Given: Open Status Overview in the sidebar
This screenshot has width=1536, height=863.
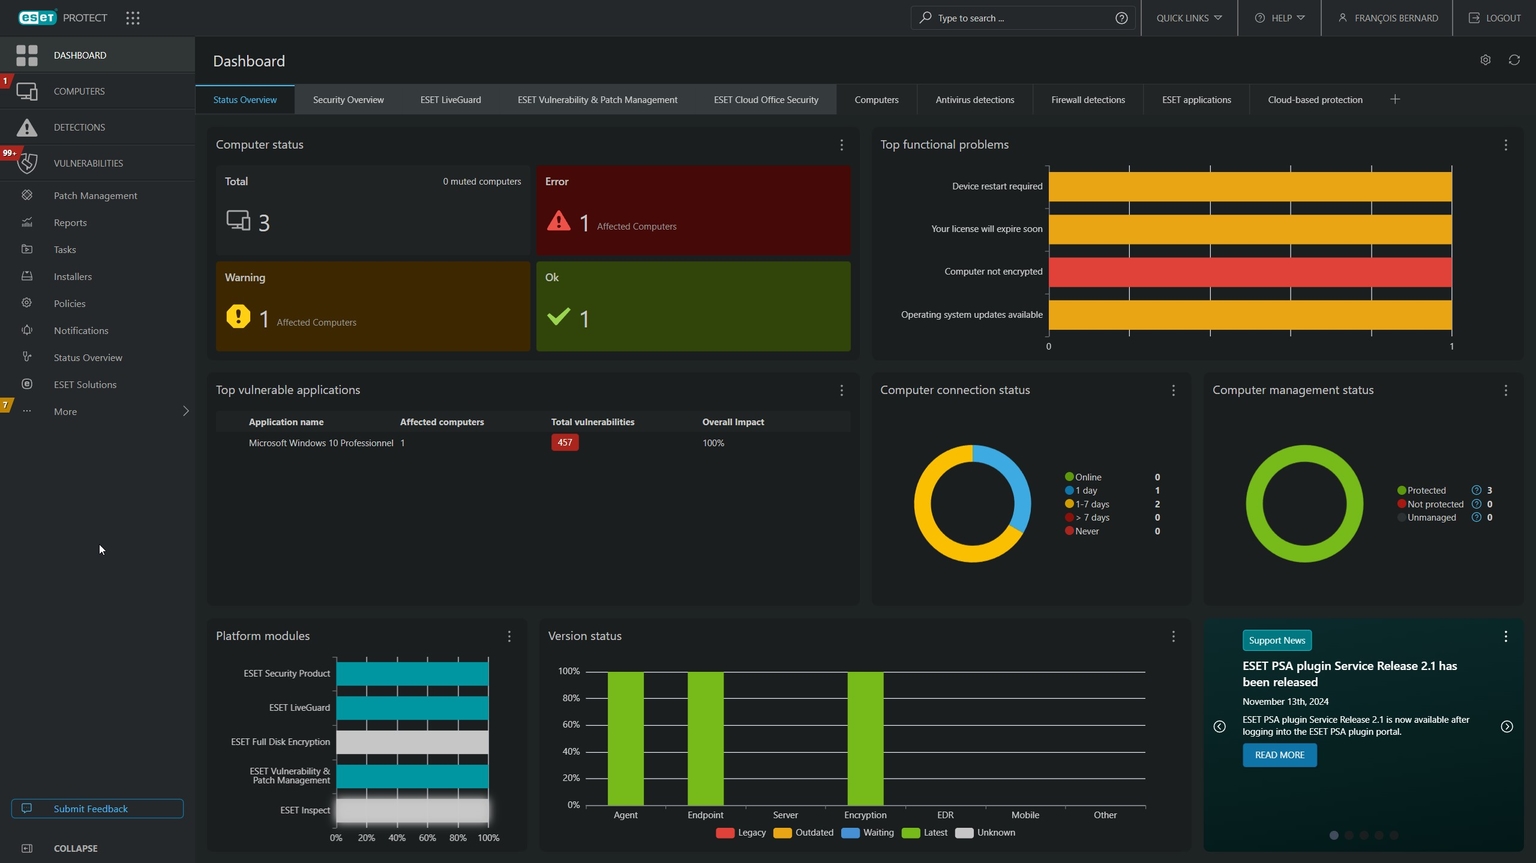Looking at the screenshot, I should coord(88,358).
